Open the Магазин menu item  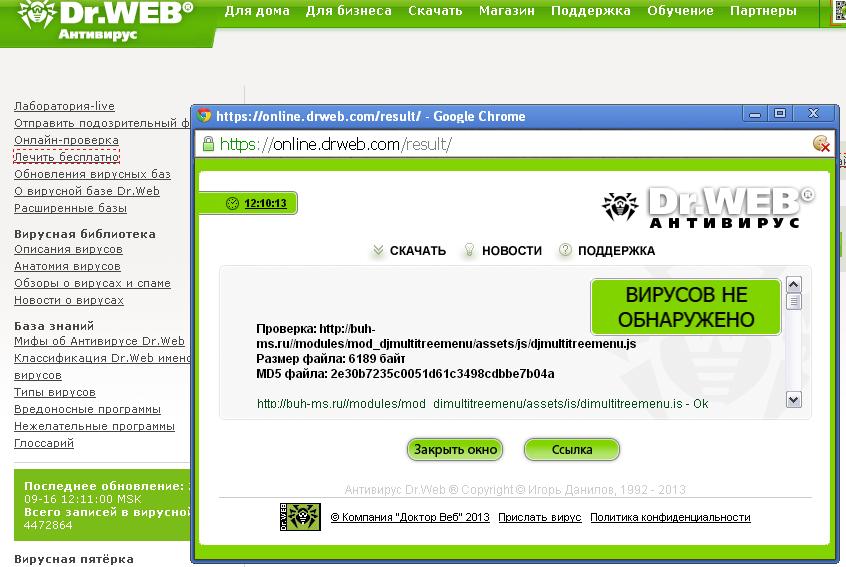point(507,11)
